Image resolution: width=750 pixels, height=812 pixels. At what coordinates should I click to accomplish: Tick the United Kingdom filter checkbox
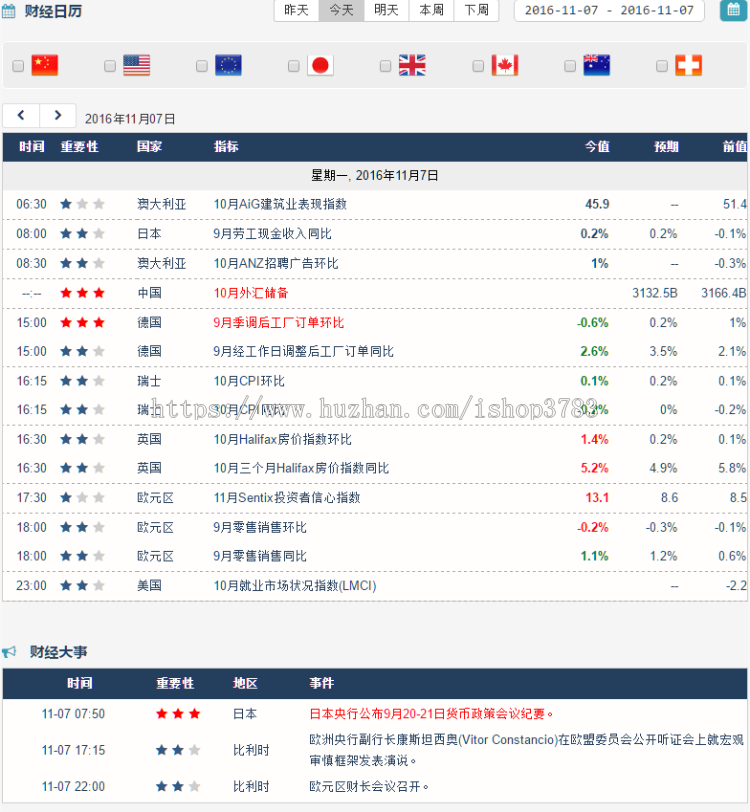click(x=385, y=66)
